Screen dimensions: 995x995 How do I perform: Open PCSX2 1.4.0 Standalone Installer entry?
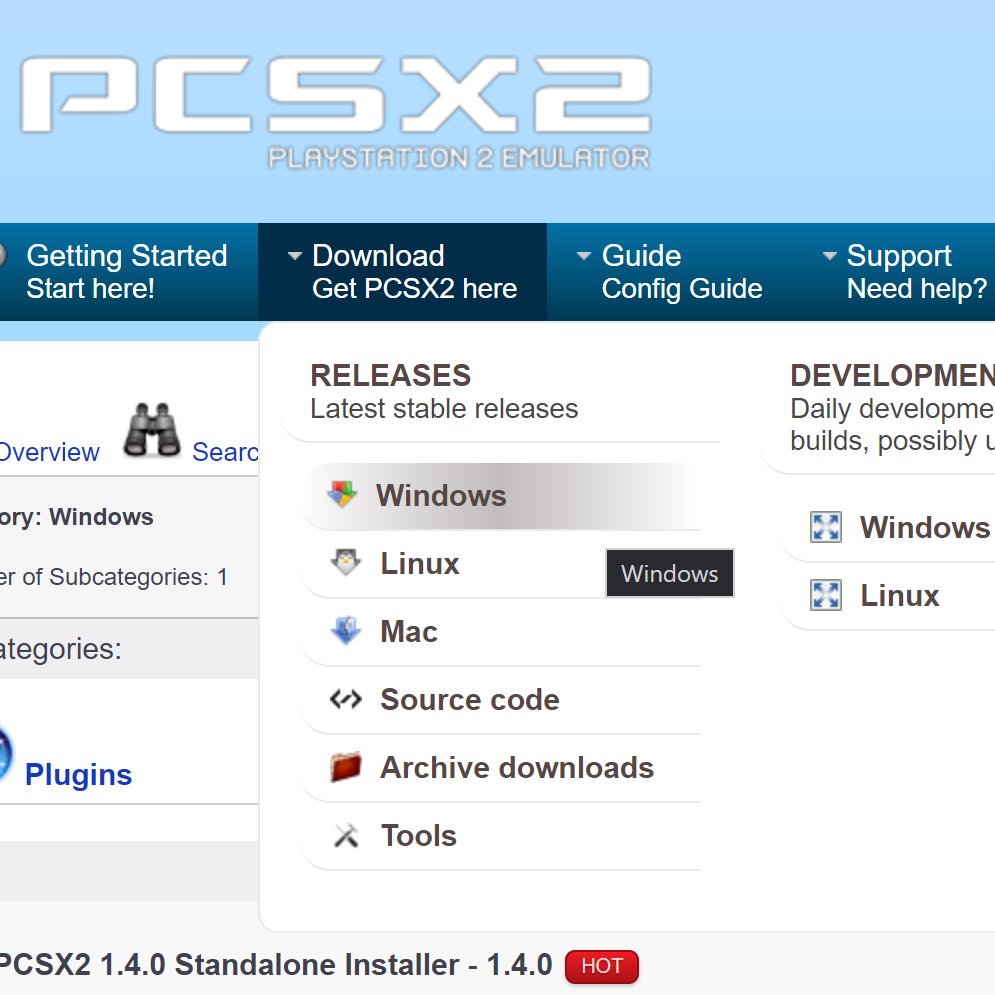(276, 965)
